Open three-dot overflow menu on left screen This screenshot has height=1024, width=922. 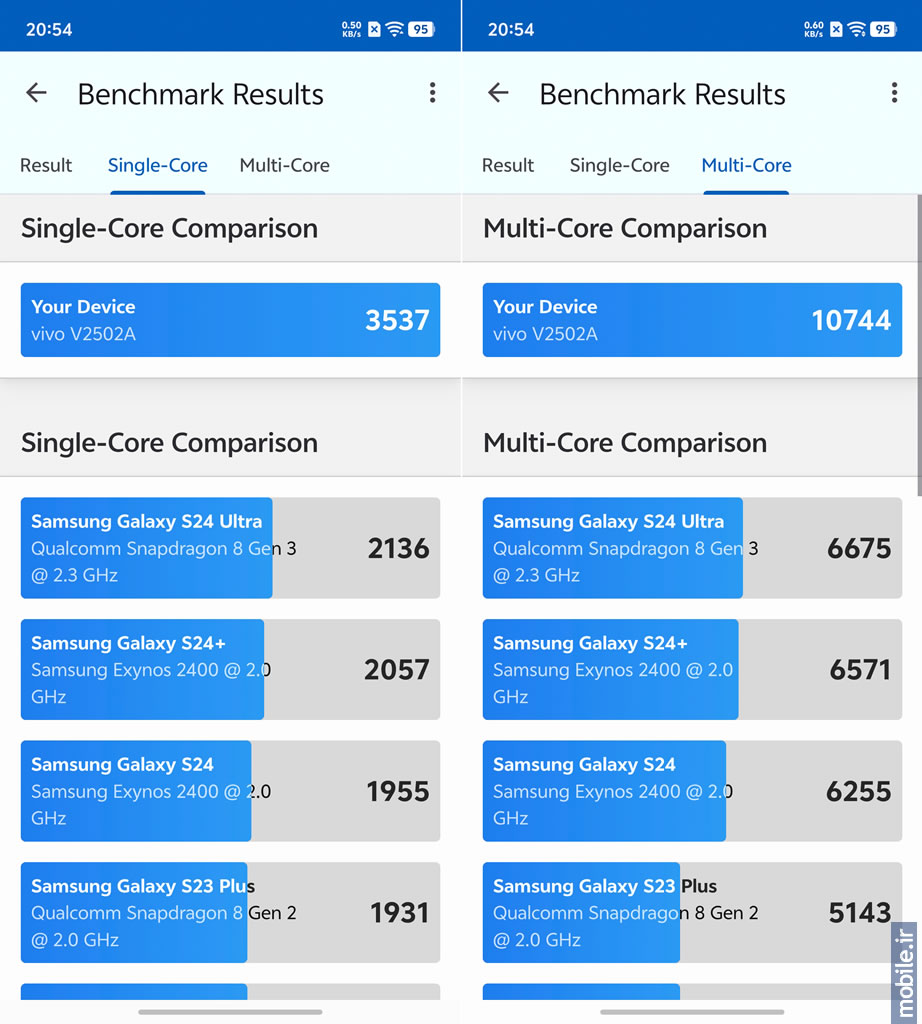(432, 93)
